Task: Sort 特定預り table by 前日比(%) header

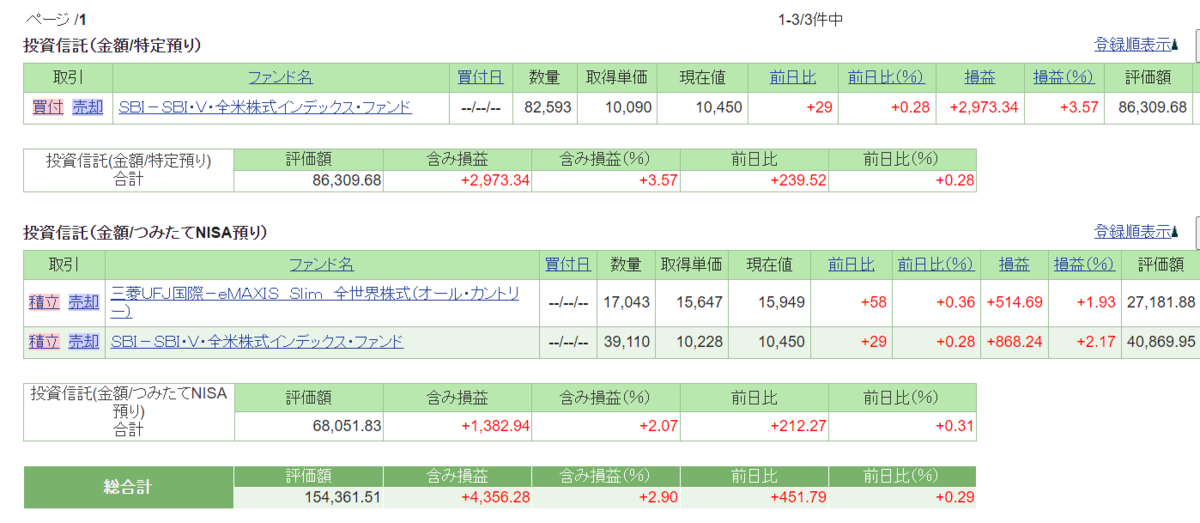Action: 886,77
